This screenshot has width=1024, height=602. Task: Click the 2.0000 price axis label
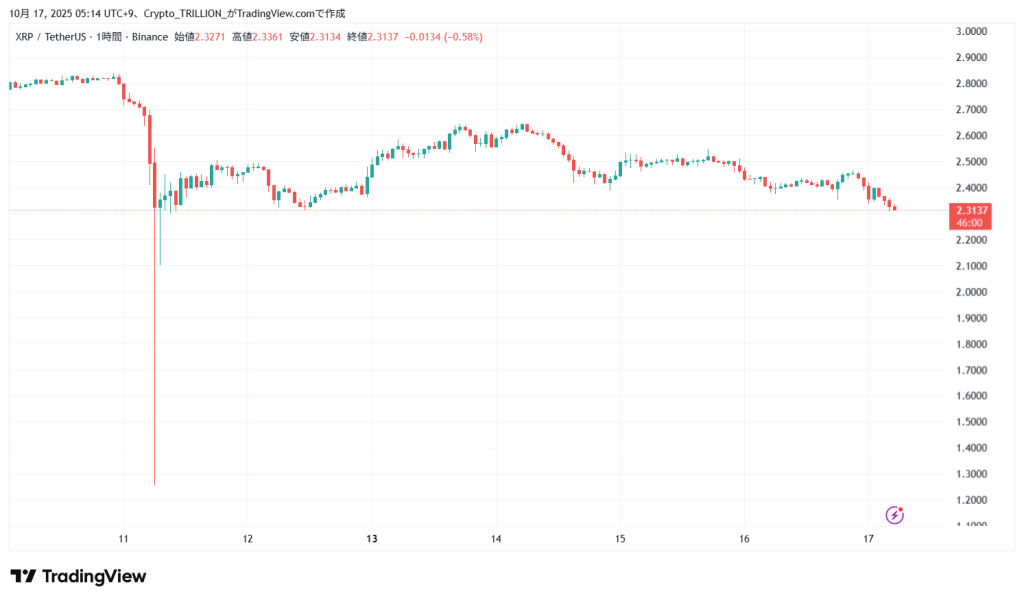click(x=972, y=292)
